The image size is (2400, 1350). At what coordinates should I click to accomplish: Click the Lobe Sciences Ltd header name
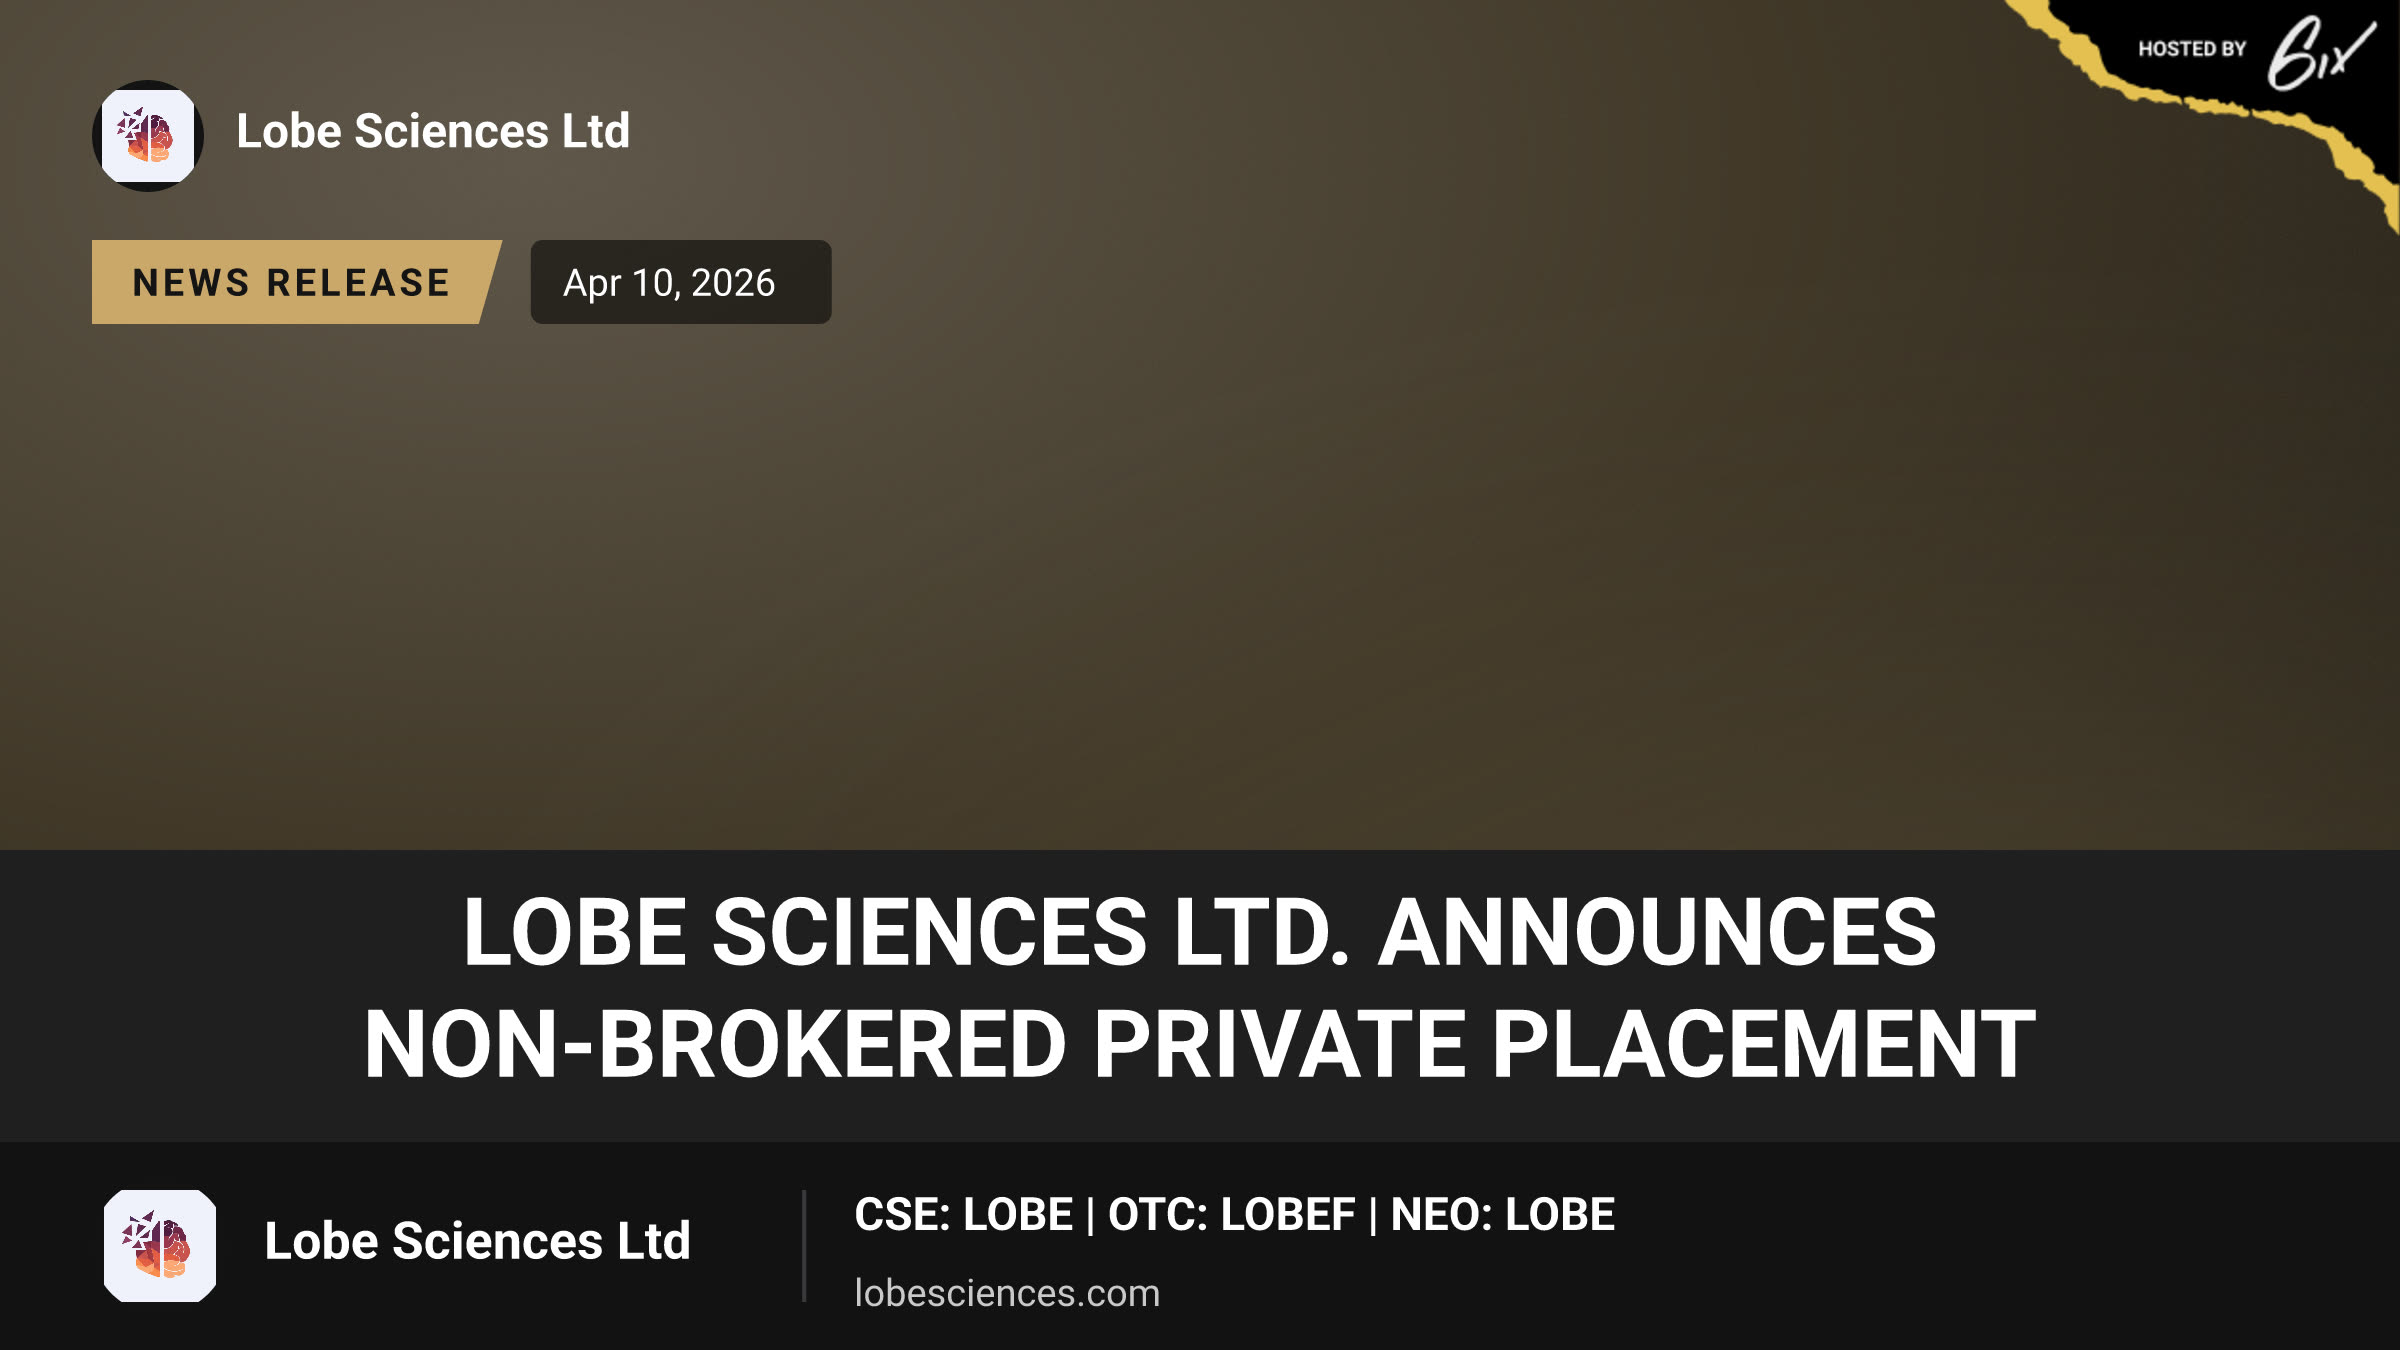[433, 131]
